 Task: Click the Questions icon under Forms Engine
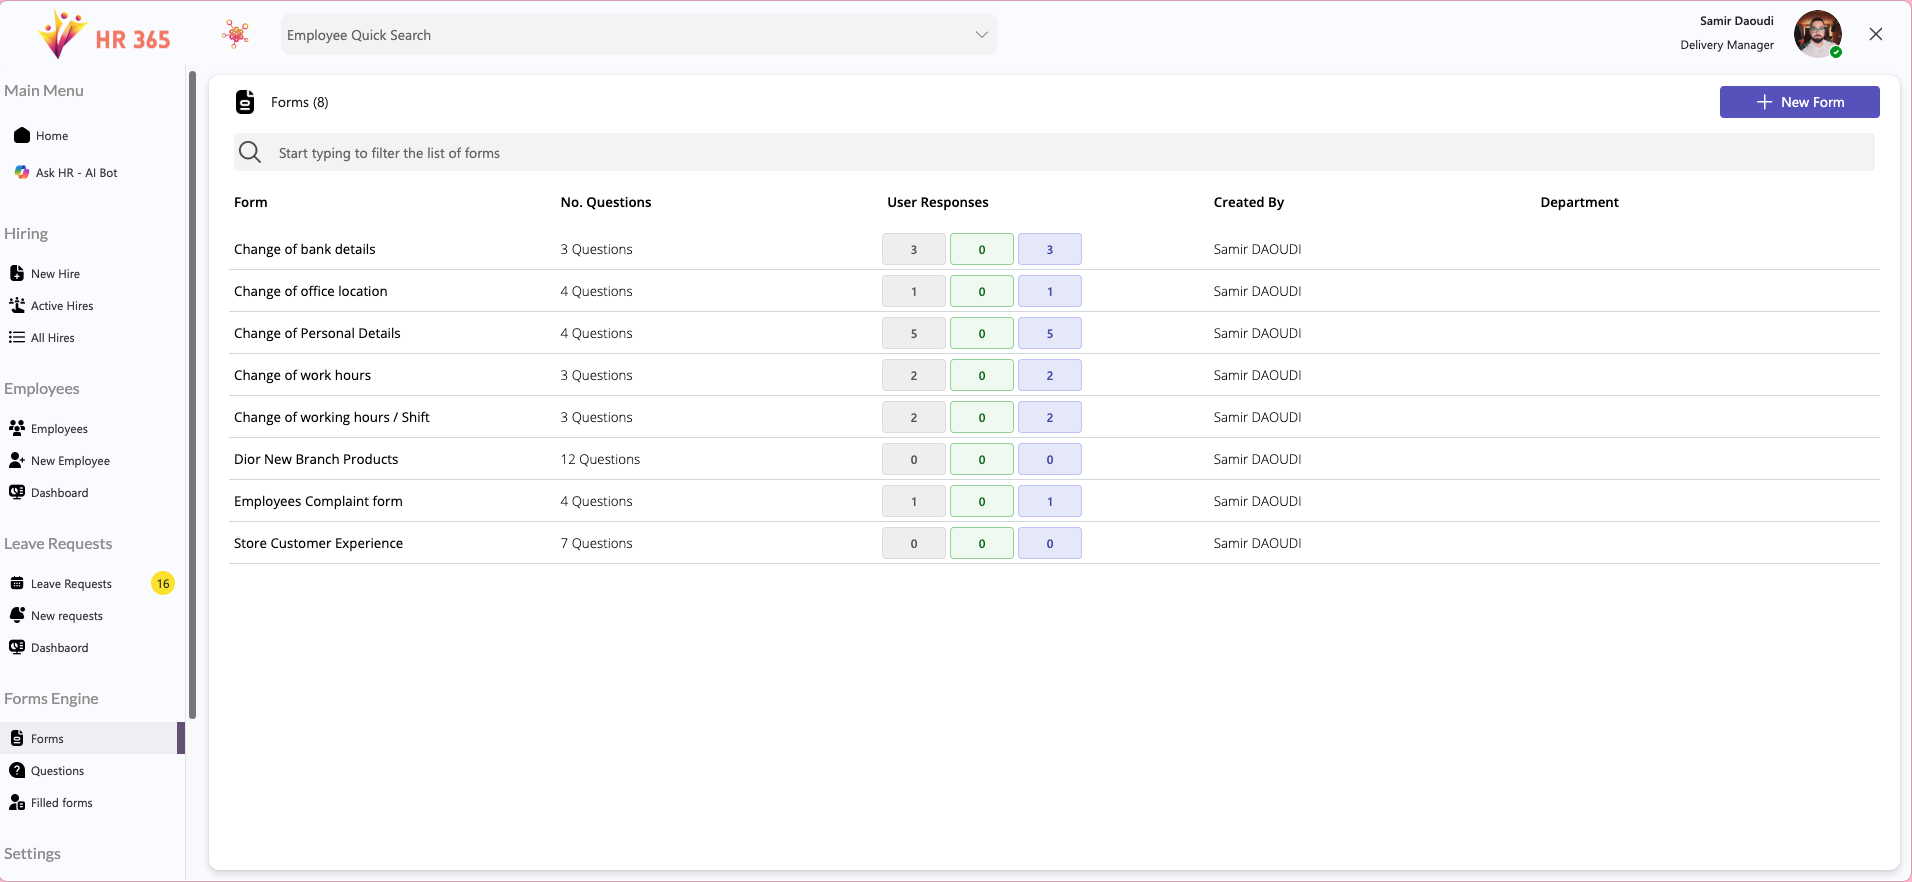pyautogui.click(x=17, y=770)
